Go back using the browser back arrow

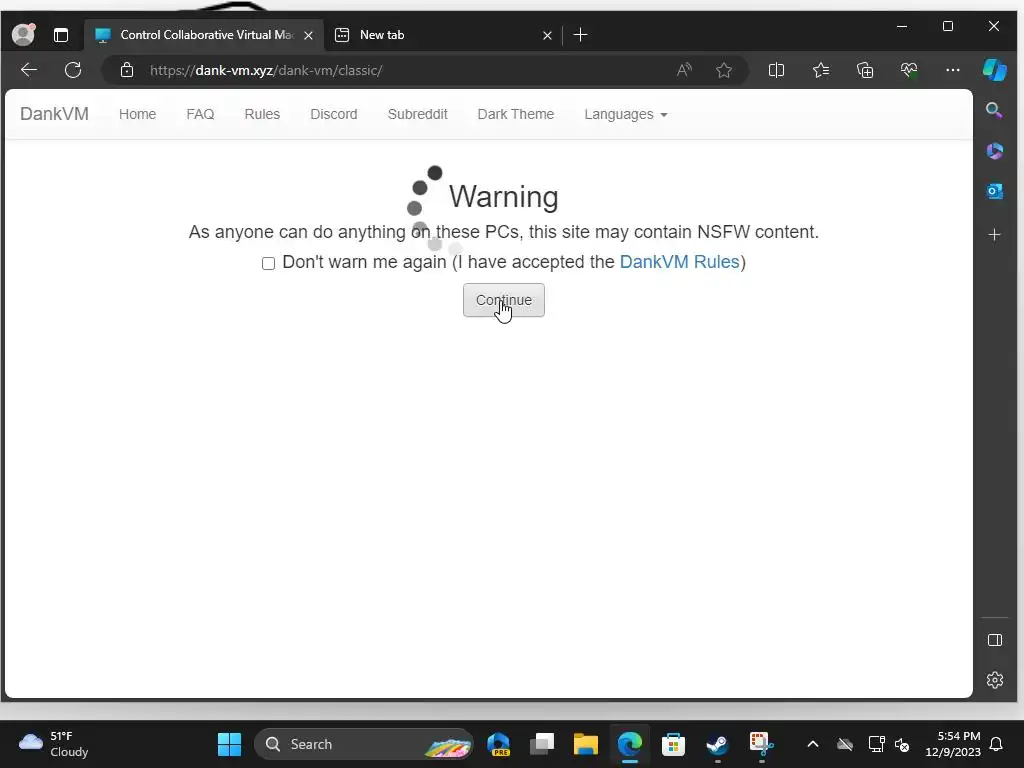tap(29, 70)
